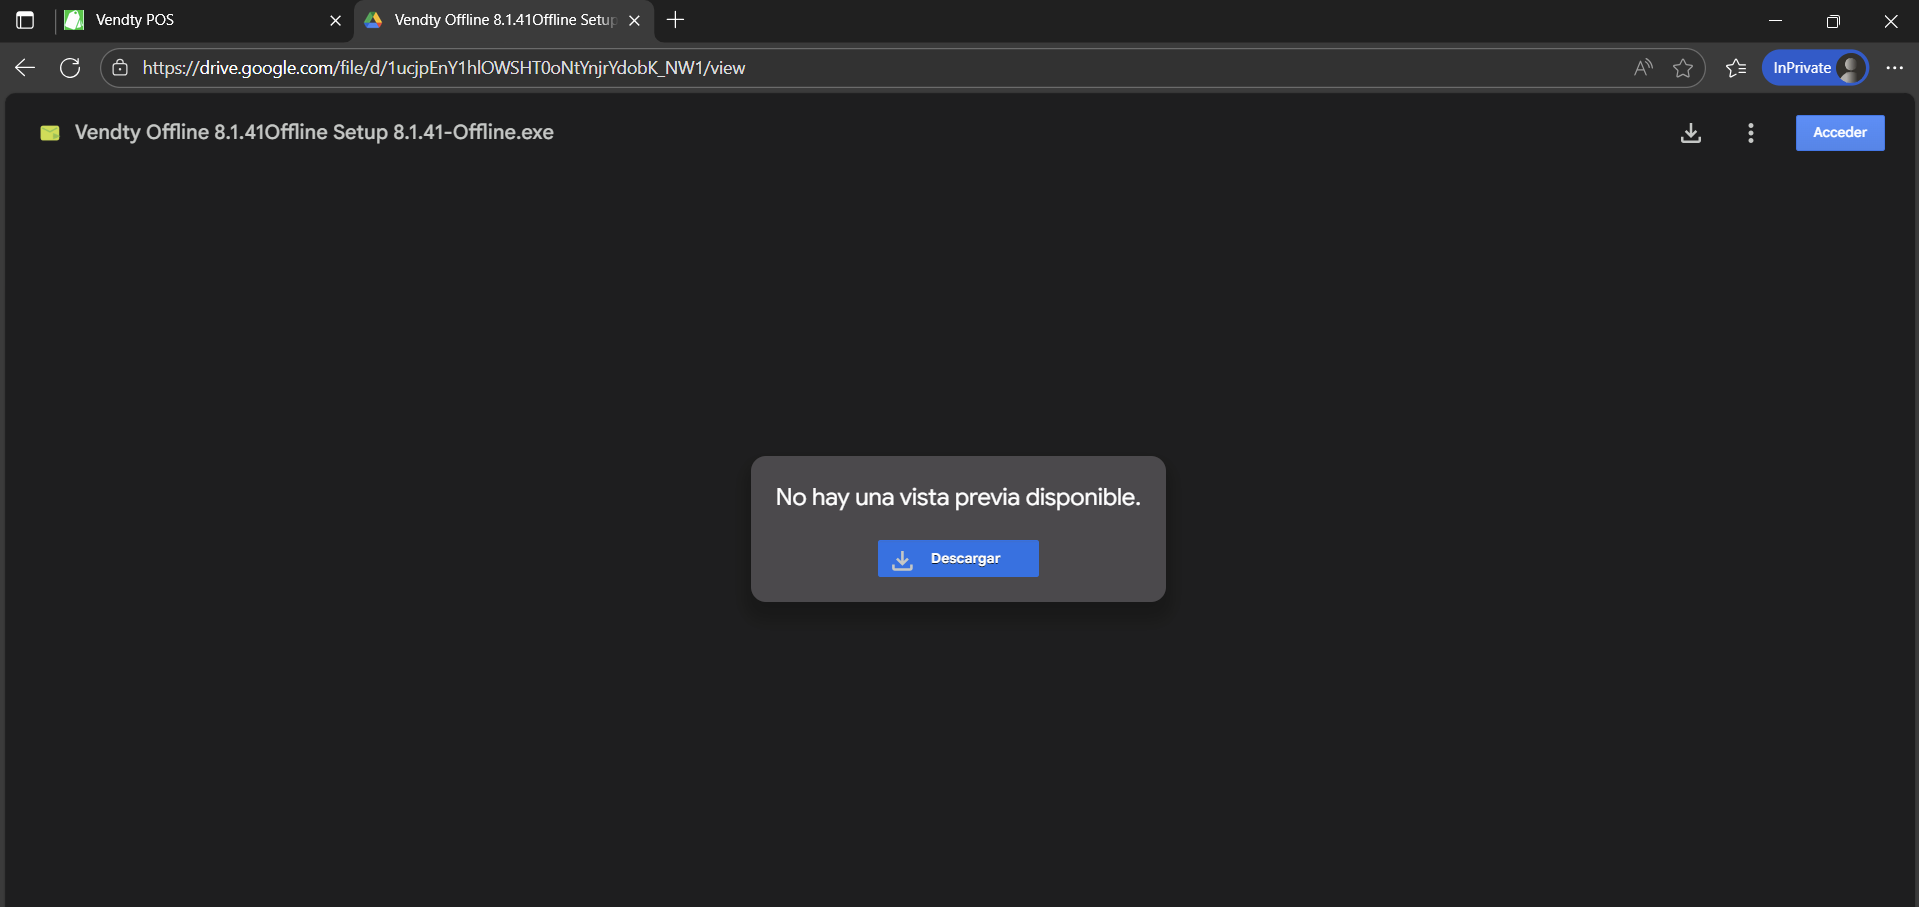
Task: Download the file from the header toolbar
Action: 1691,133
